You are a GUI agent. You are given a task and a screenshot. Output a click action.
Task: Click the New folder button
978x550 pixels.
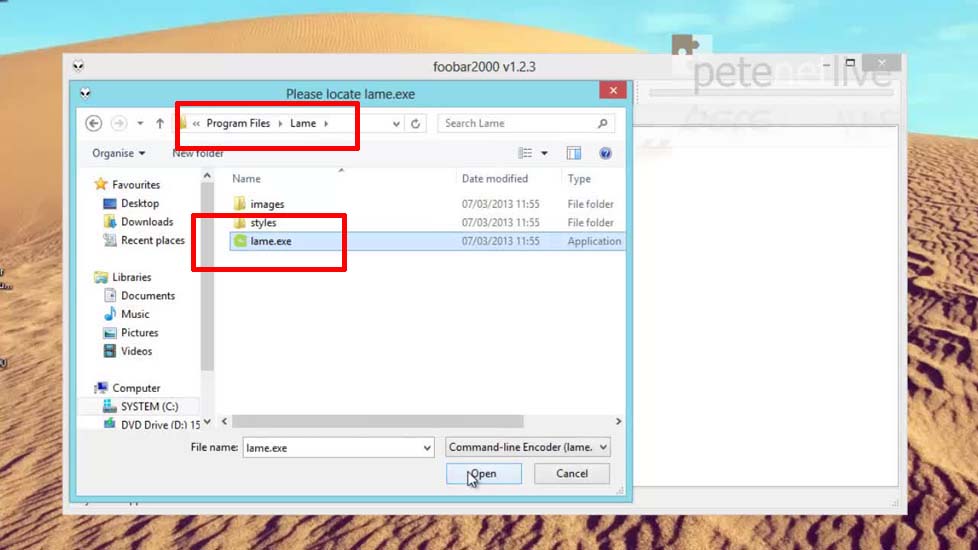(198, 153)
